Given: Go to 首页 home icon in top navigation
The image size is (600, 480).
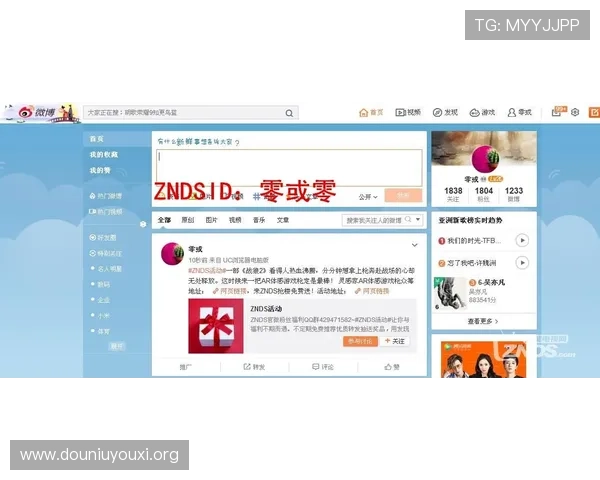Looking at the screenshot, I should (371, 113).
